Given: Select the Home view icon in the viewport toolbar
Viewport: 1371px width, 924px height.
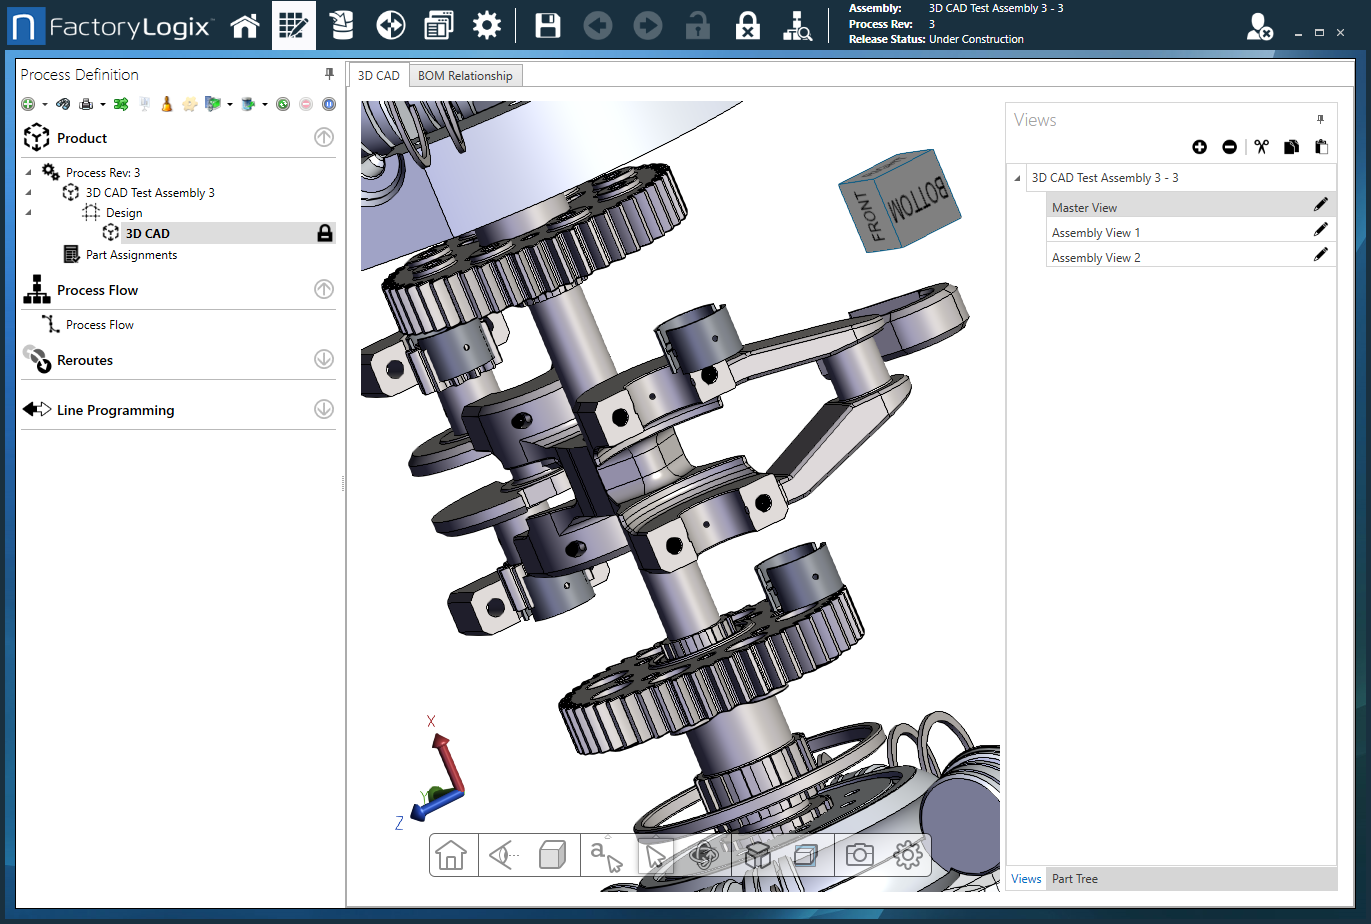Looking at the screenshot, I should [x=453, y=855].
